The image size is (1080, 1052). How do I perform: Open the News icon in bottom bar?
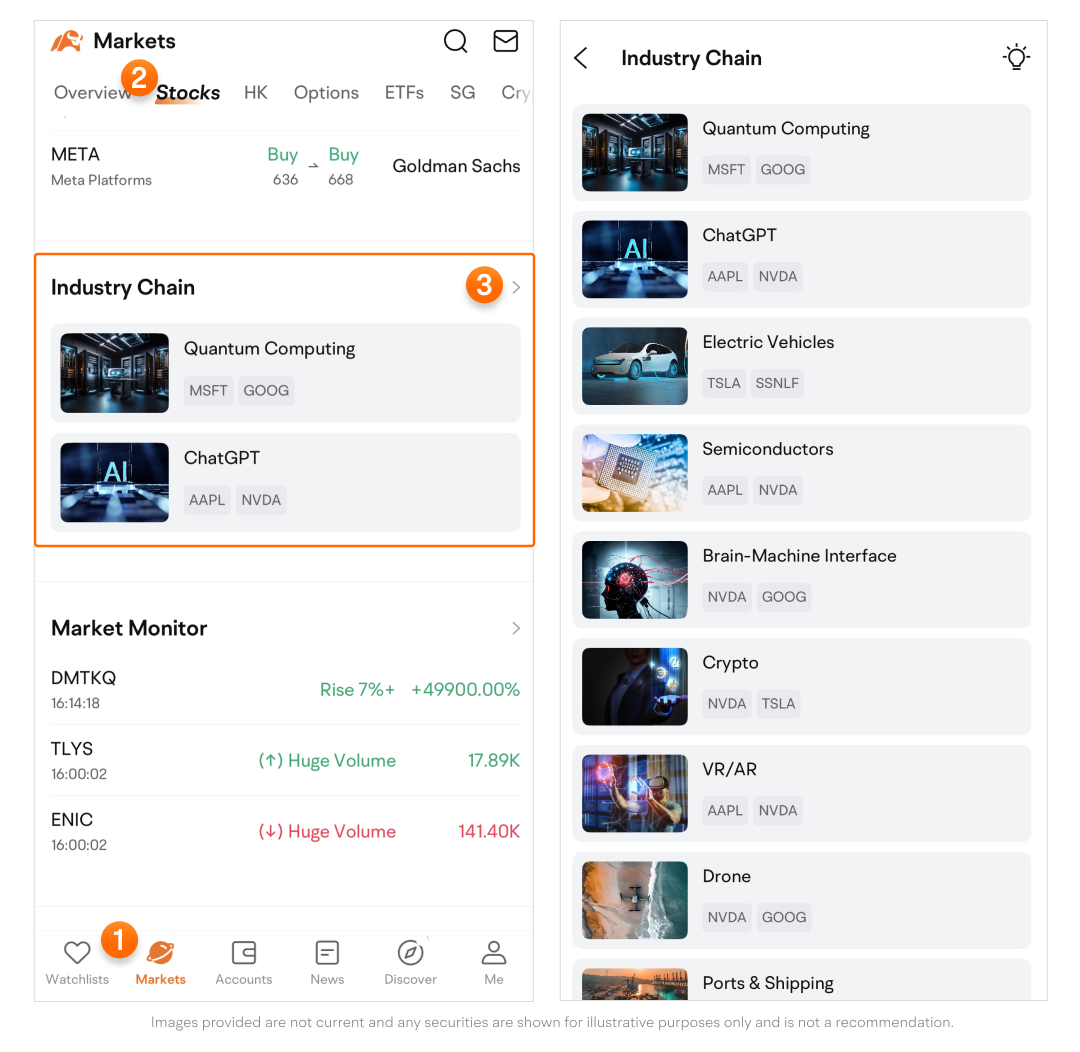(x=327, y=953)
